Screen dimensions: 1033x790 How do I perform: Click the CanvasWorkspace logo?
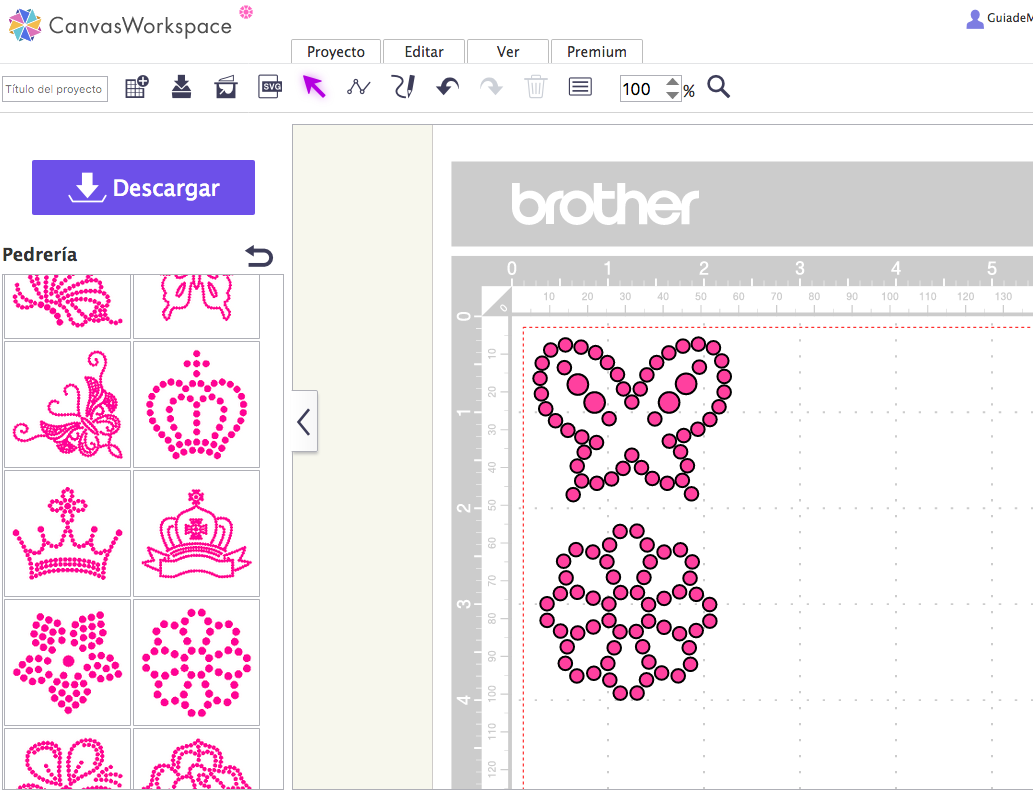[x=121, y=24]
